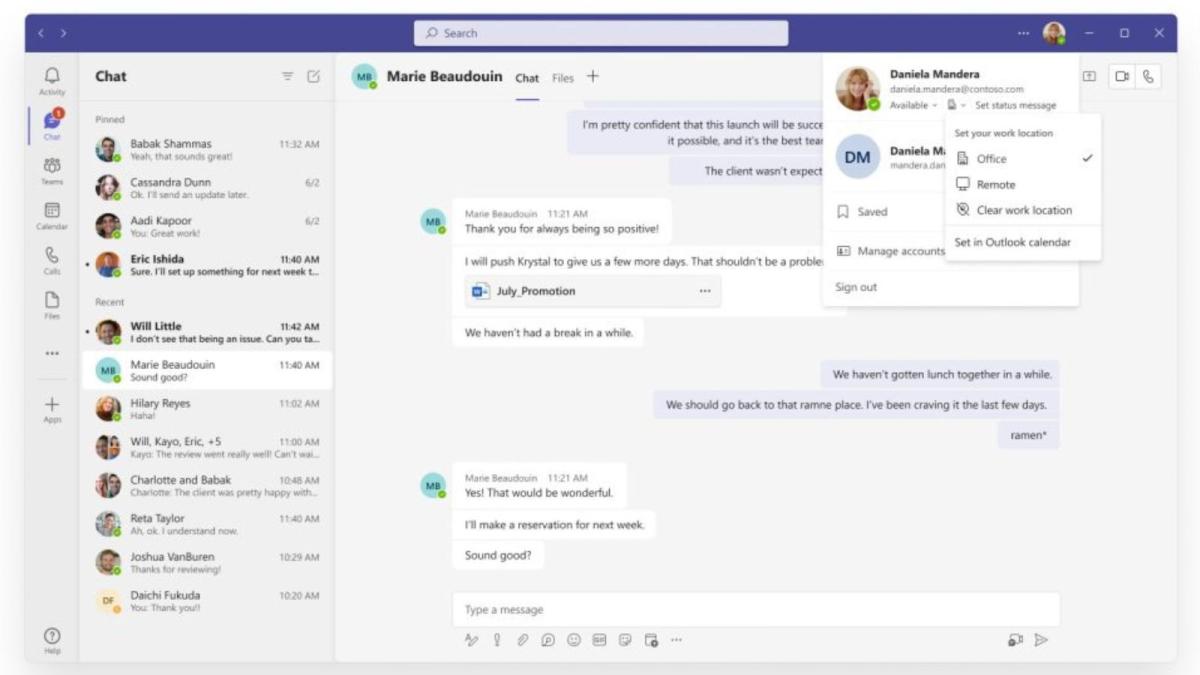Select Remote as work location
The width and height of the screenshot is (1200, 675).
pos(1023,185)
